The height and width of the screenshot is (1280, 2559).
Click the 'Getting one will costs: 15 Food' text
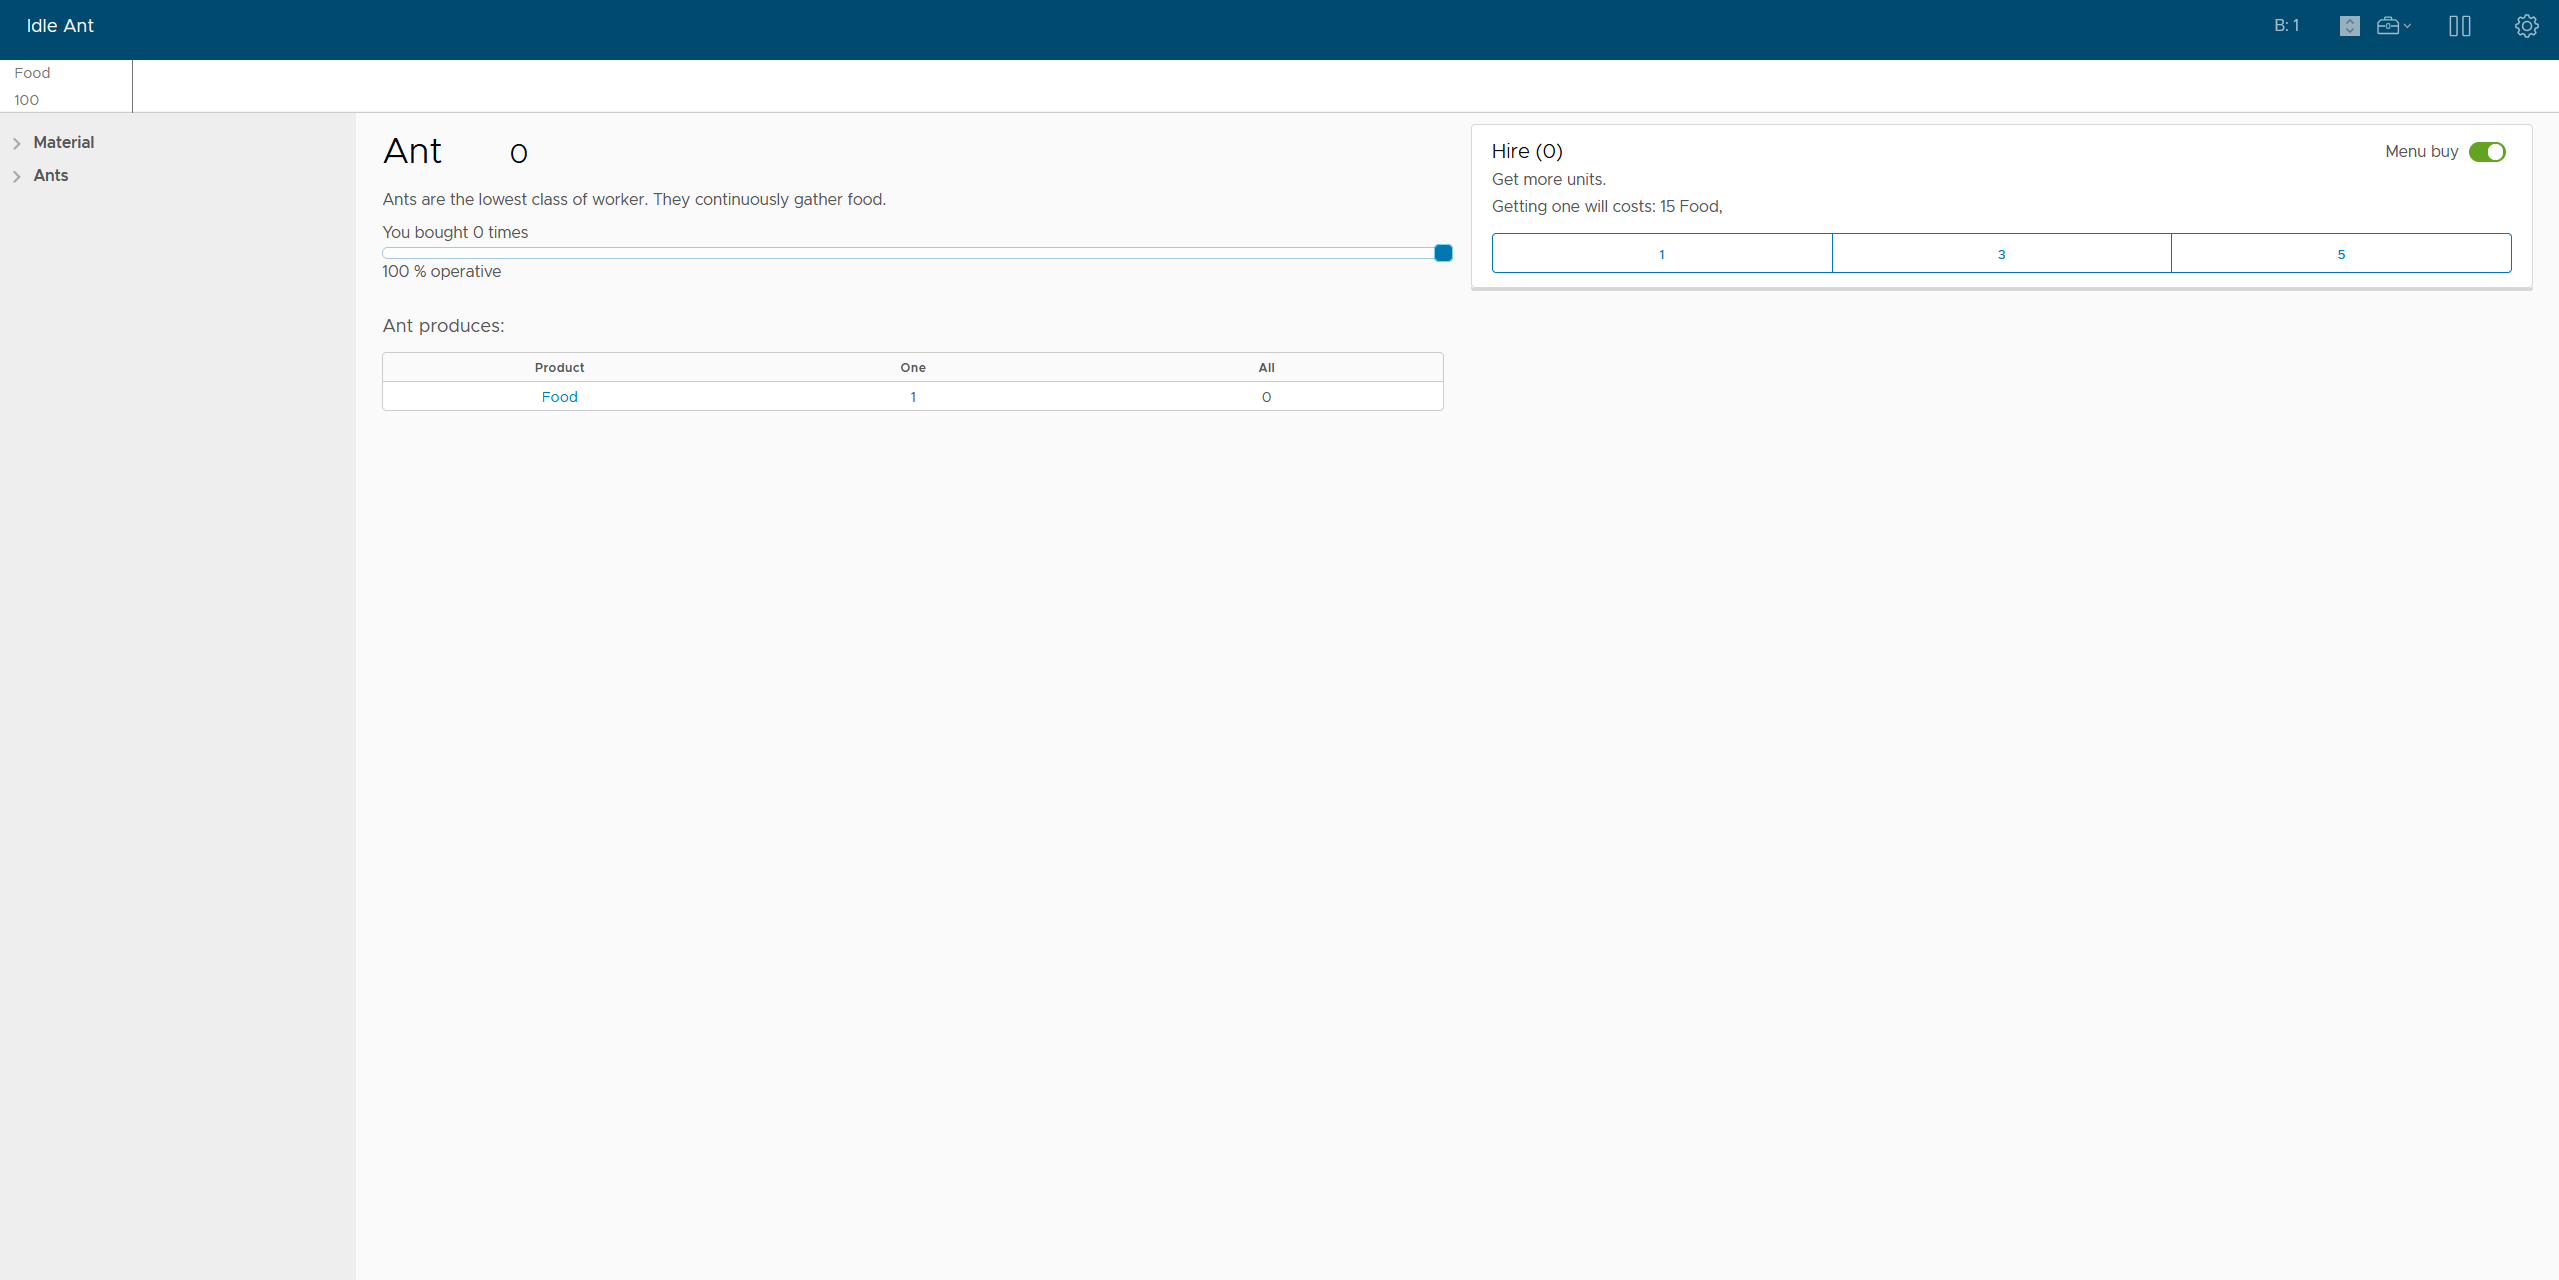point(1607,206)
